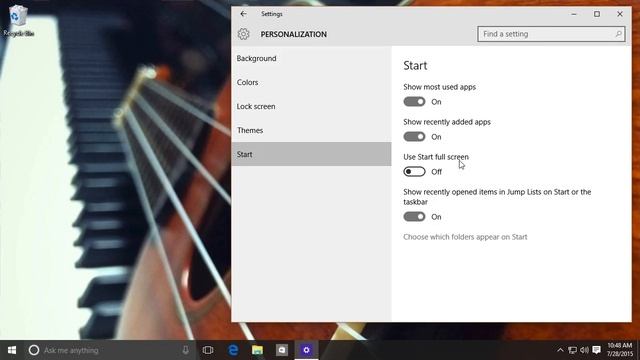Image resolution: width=640 pixels, height=360 pixels.
Task: Go back using the Settings back arrow
Action: point(243,14)
